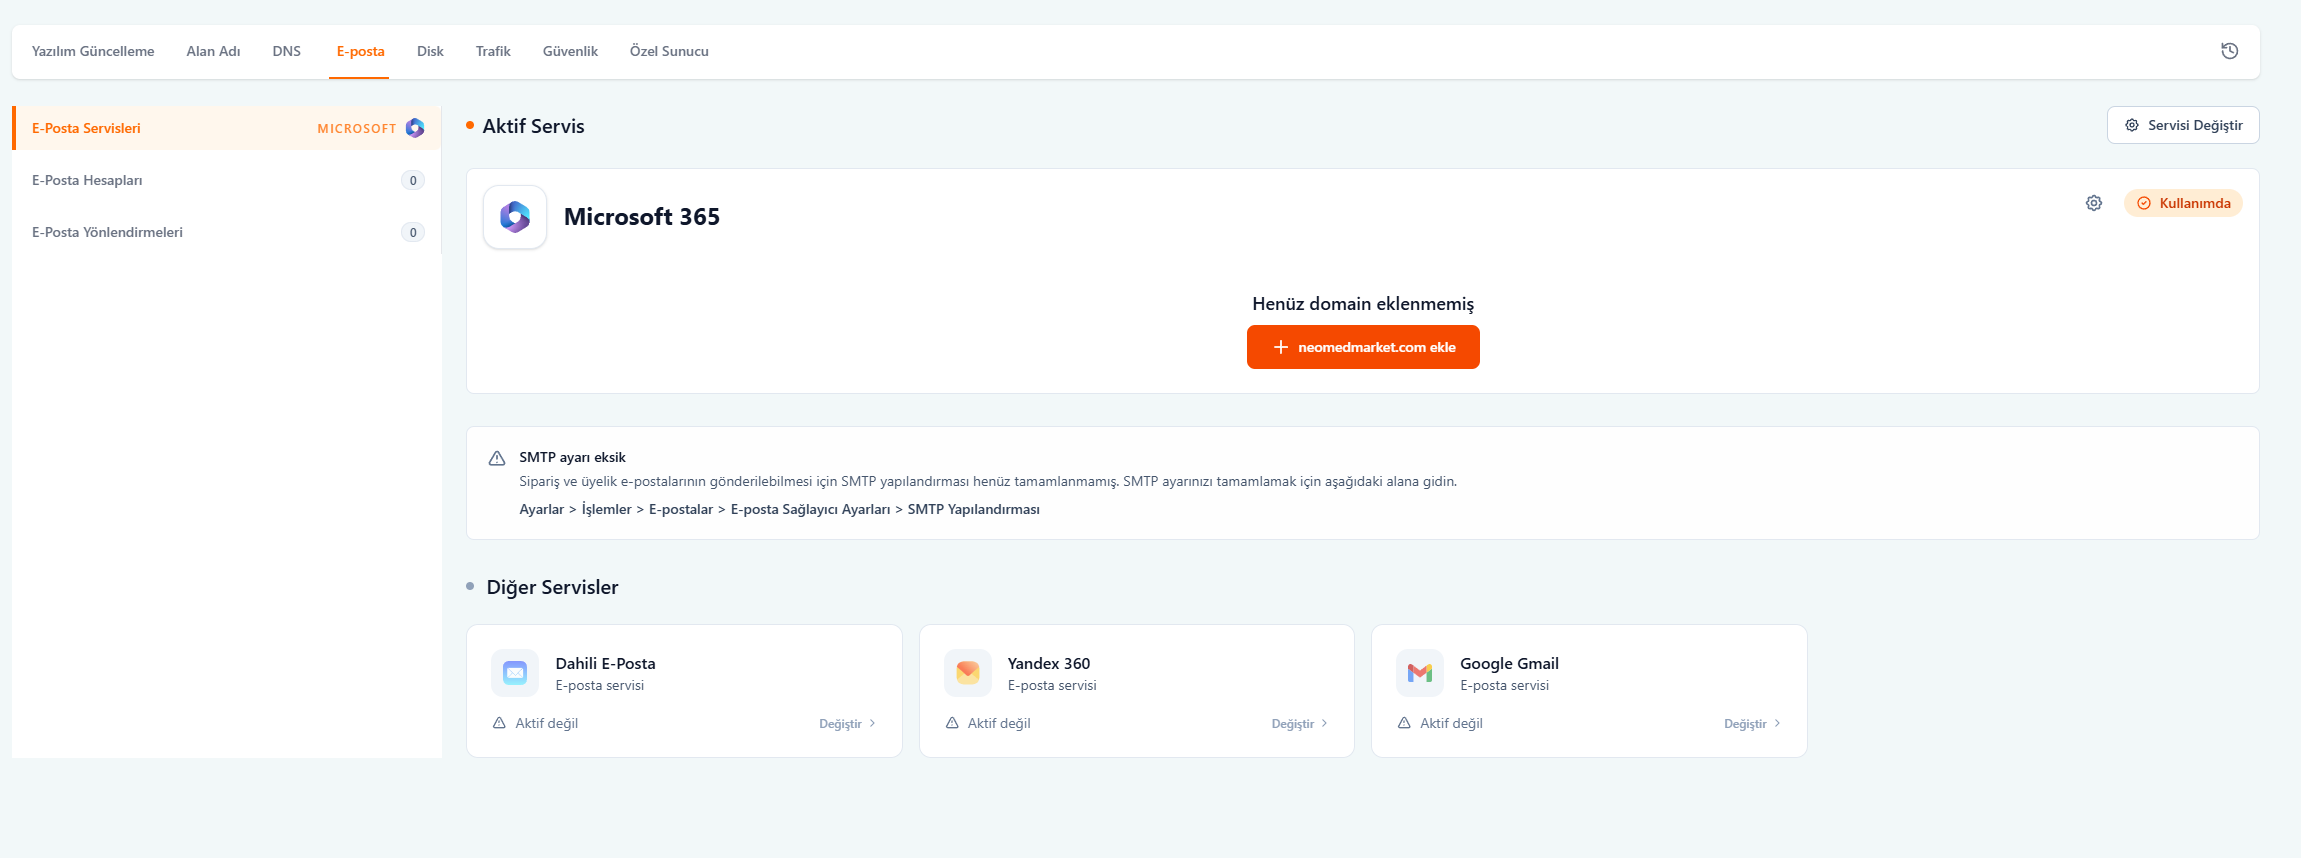Open the Yazılım Güncelleme tab
This screenshot has width=2301, height=858.
pyautogui.click(x=93, y=51)
